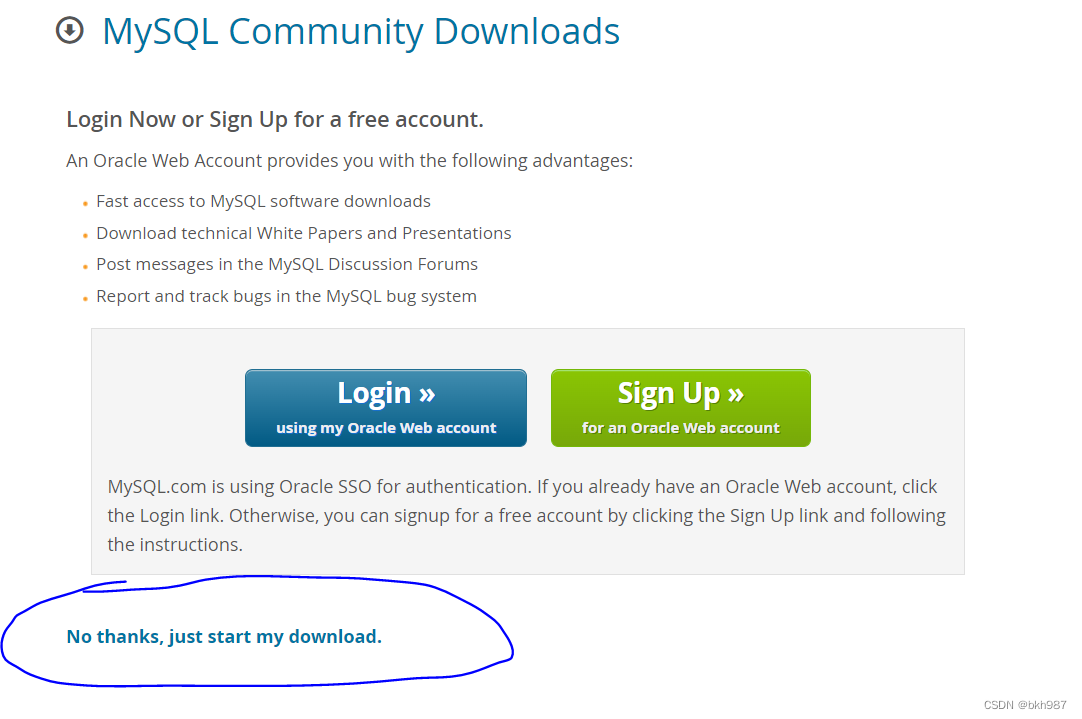Click 'Post messages in the MySQL Discussion Forums'
The width and height of the screenshot is (1082, 719).
tap(286, 264)
